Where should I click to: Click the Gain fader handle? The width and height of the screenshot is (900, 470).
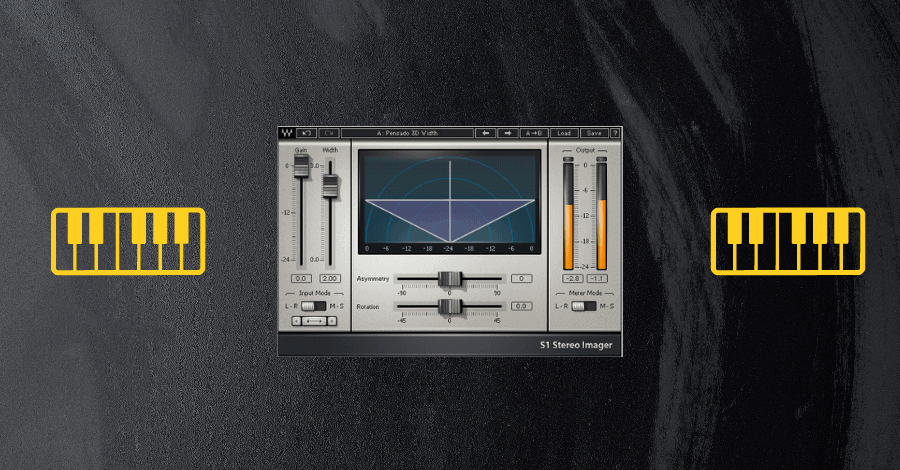[x=301, y=165]
